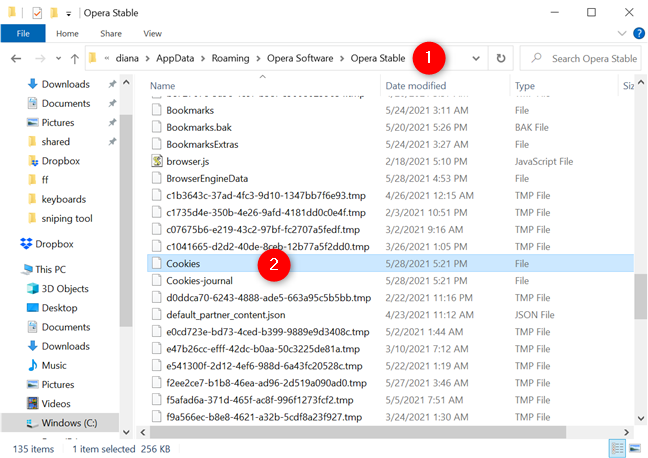Switch to the Home ribbon tab

[x=67, y=33]
